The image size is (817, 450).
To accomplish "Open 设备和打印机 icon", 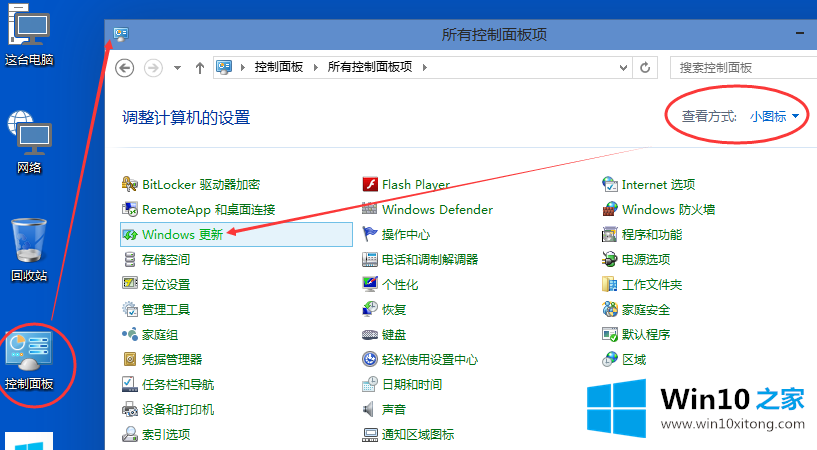I will (x=130, y=409).
